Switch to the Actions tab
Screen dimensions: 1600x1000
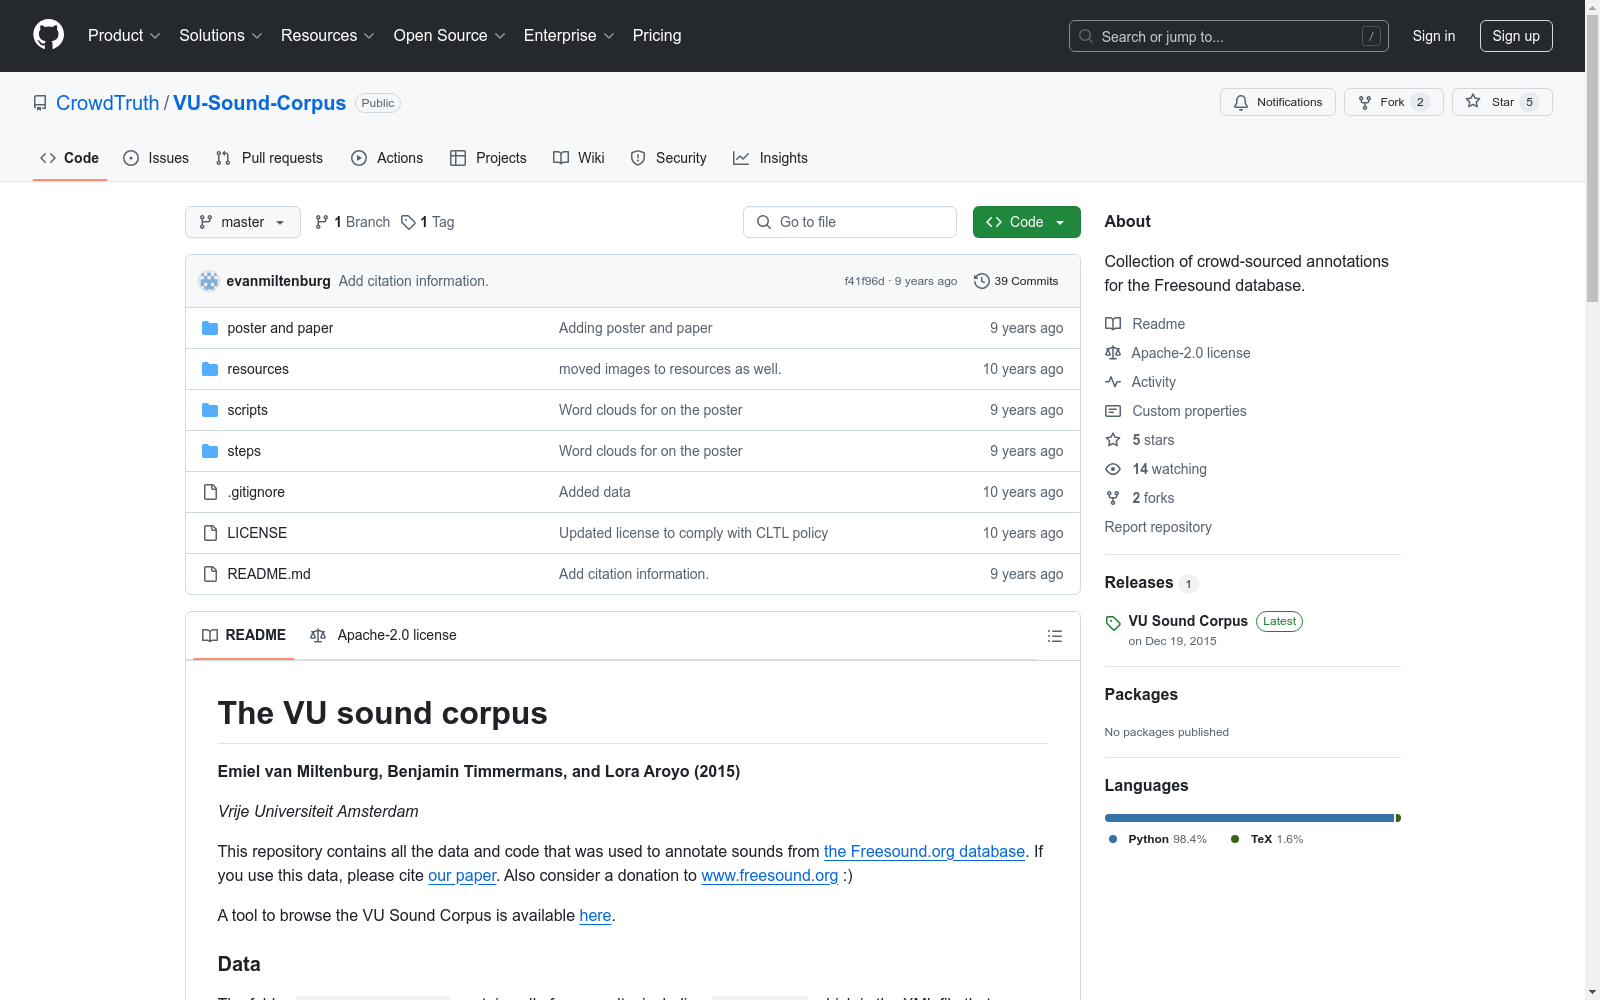click(387, 158)
